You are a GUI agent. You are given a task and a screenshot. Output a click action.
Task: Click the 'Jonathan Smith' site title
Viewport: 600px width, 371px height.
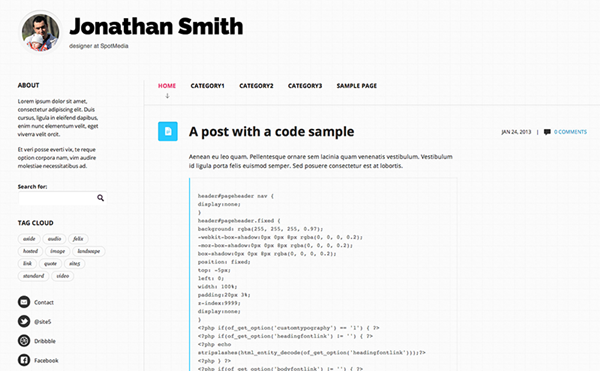(x=156, y=26)
